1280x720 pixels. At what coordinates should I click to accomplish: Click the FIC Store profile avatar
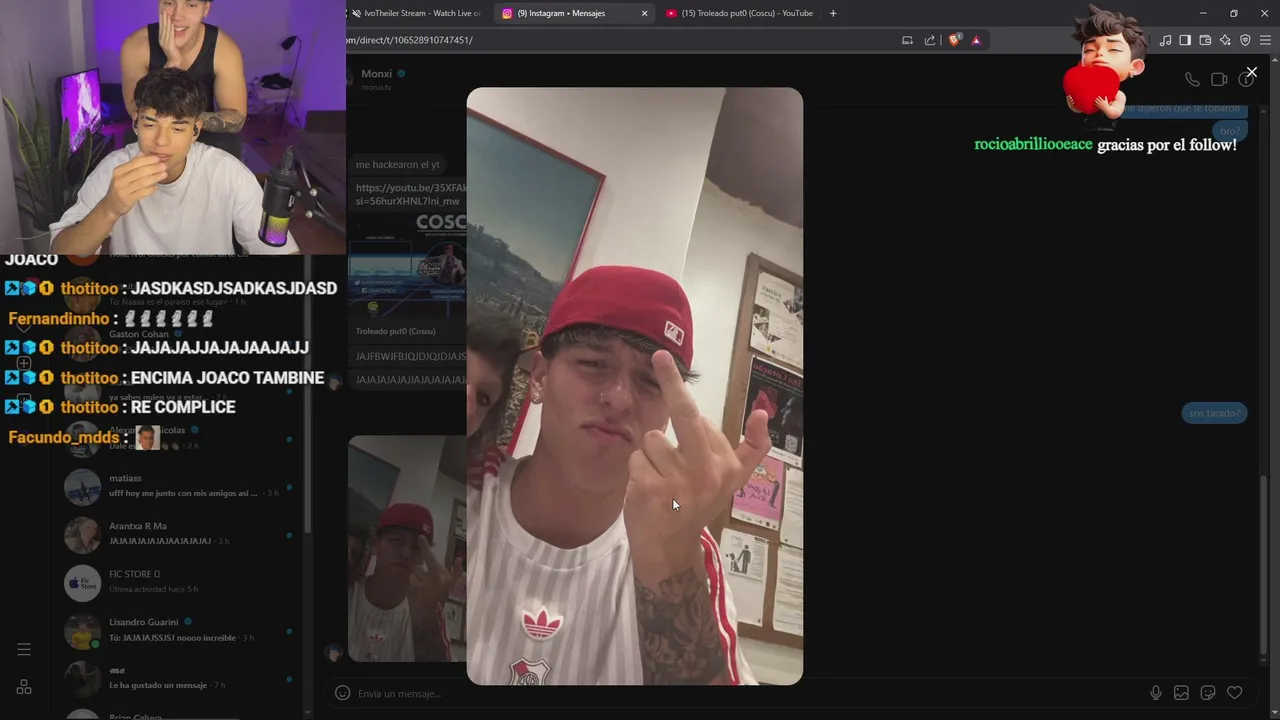coord(82,582)
